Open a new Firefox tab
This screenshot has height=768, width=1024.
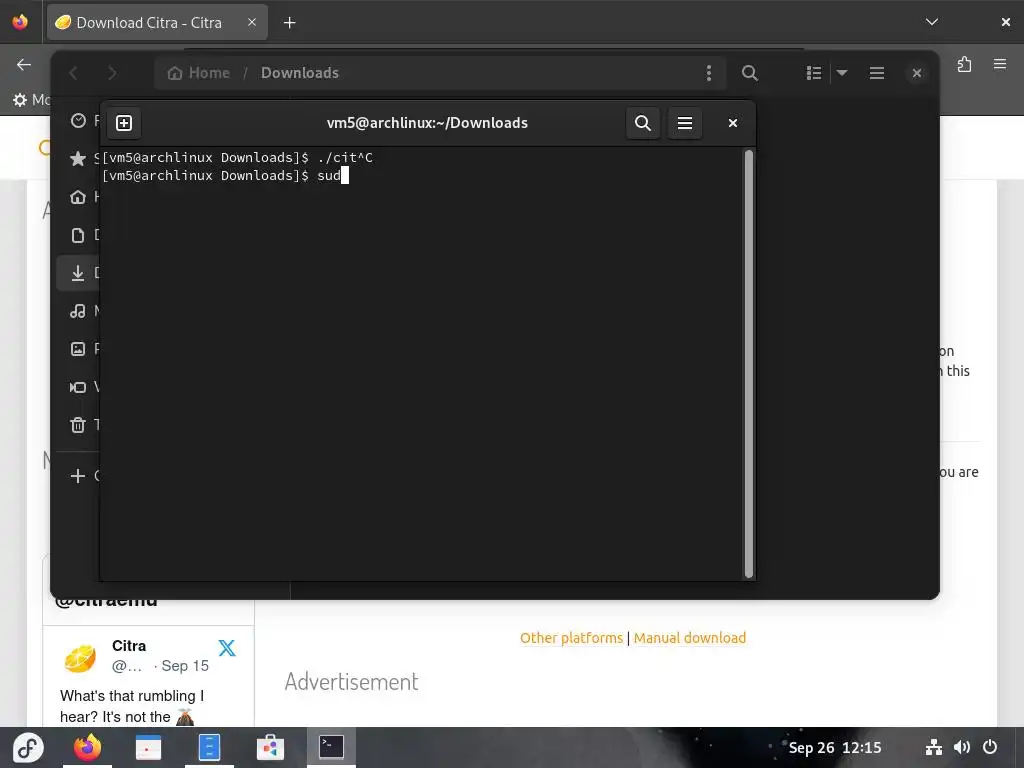click(289, 23)
